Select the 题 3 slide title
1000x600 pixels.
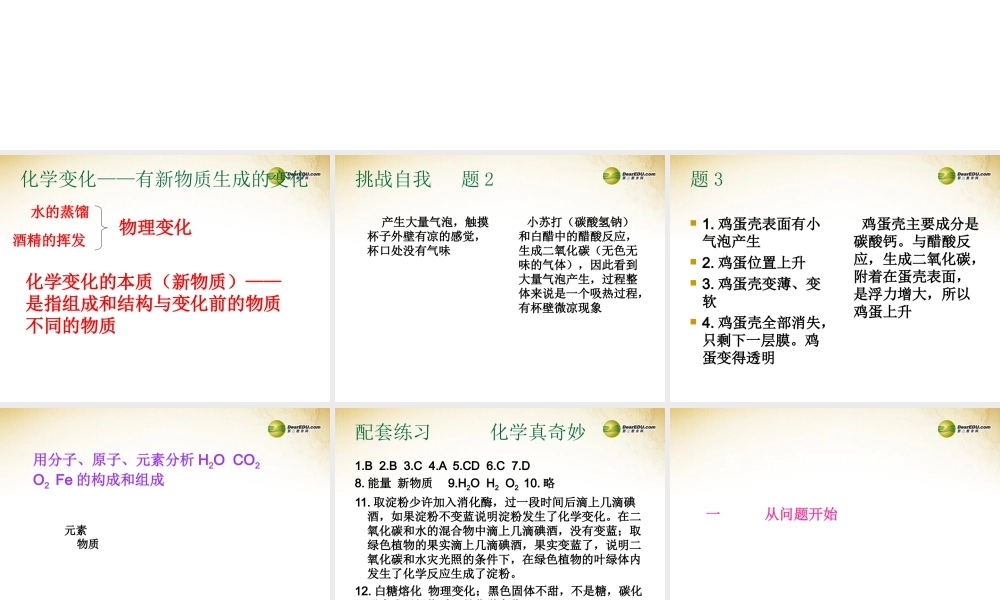coord(706,180)
